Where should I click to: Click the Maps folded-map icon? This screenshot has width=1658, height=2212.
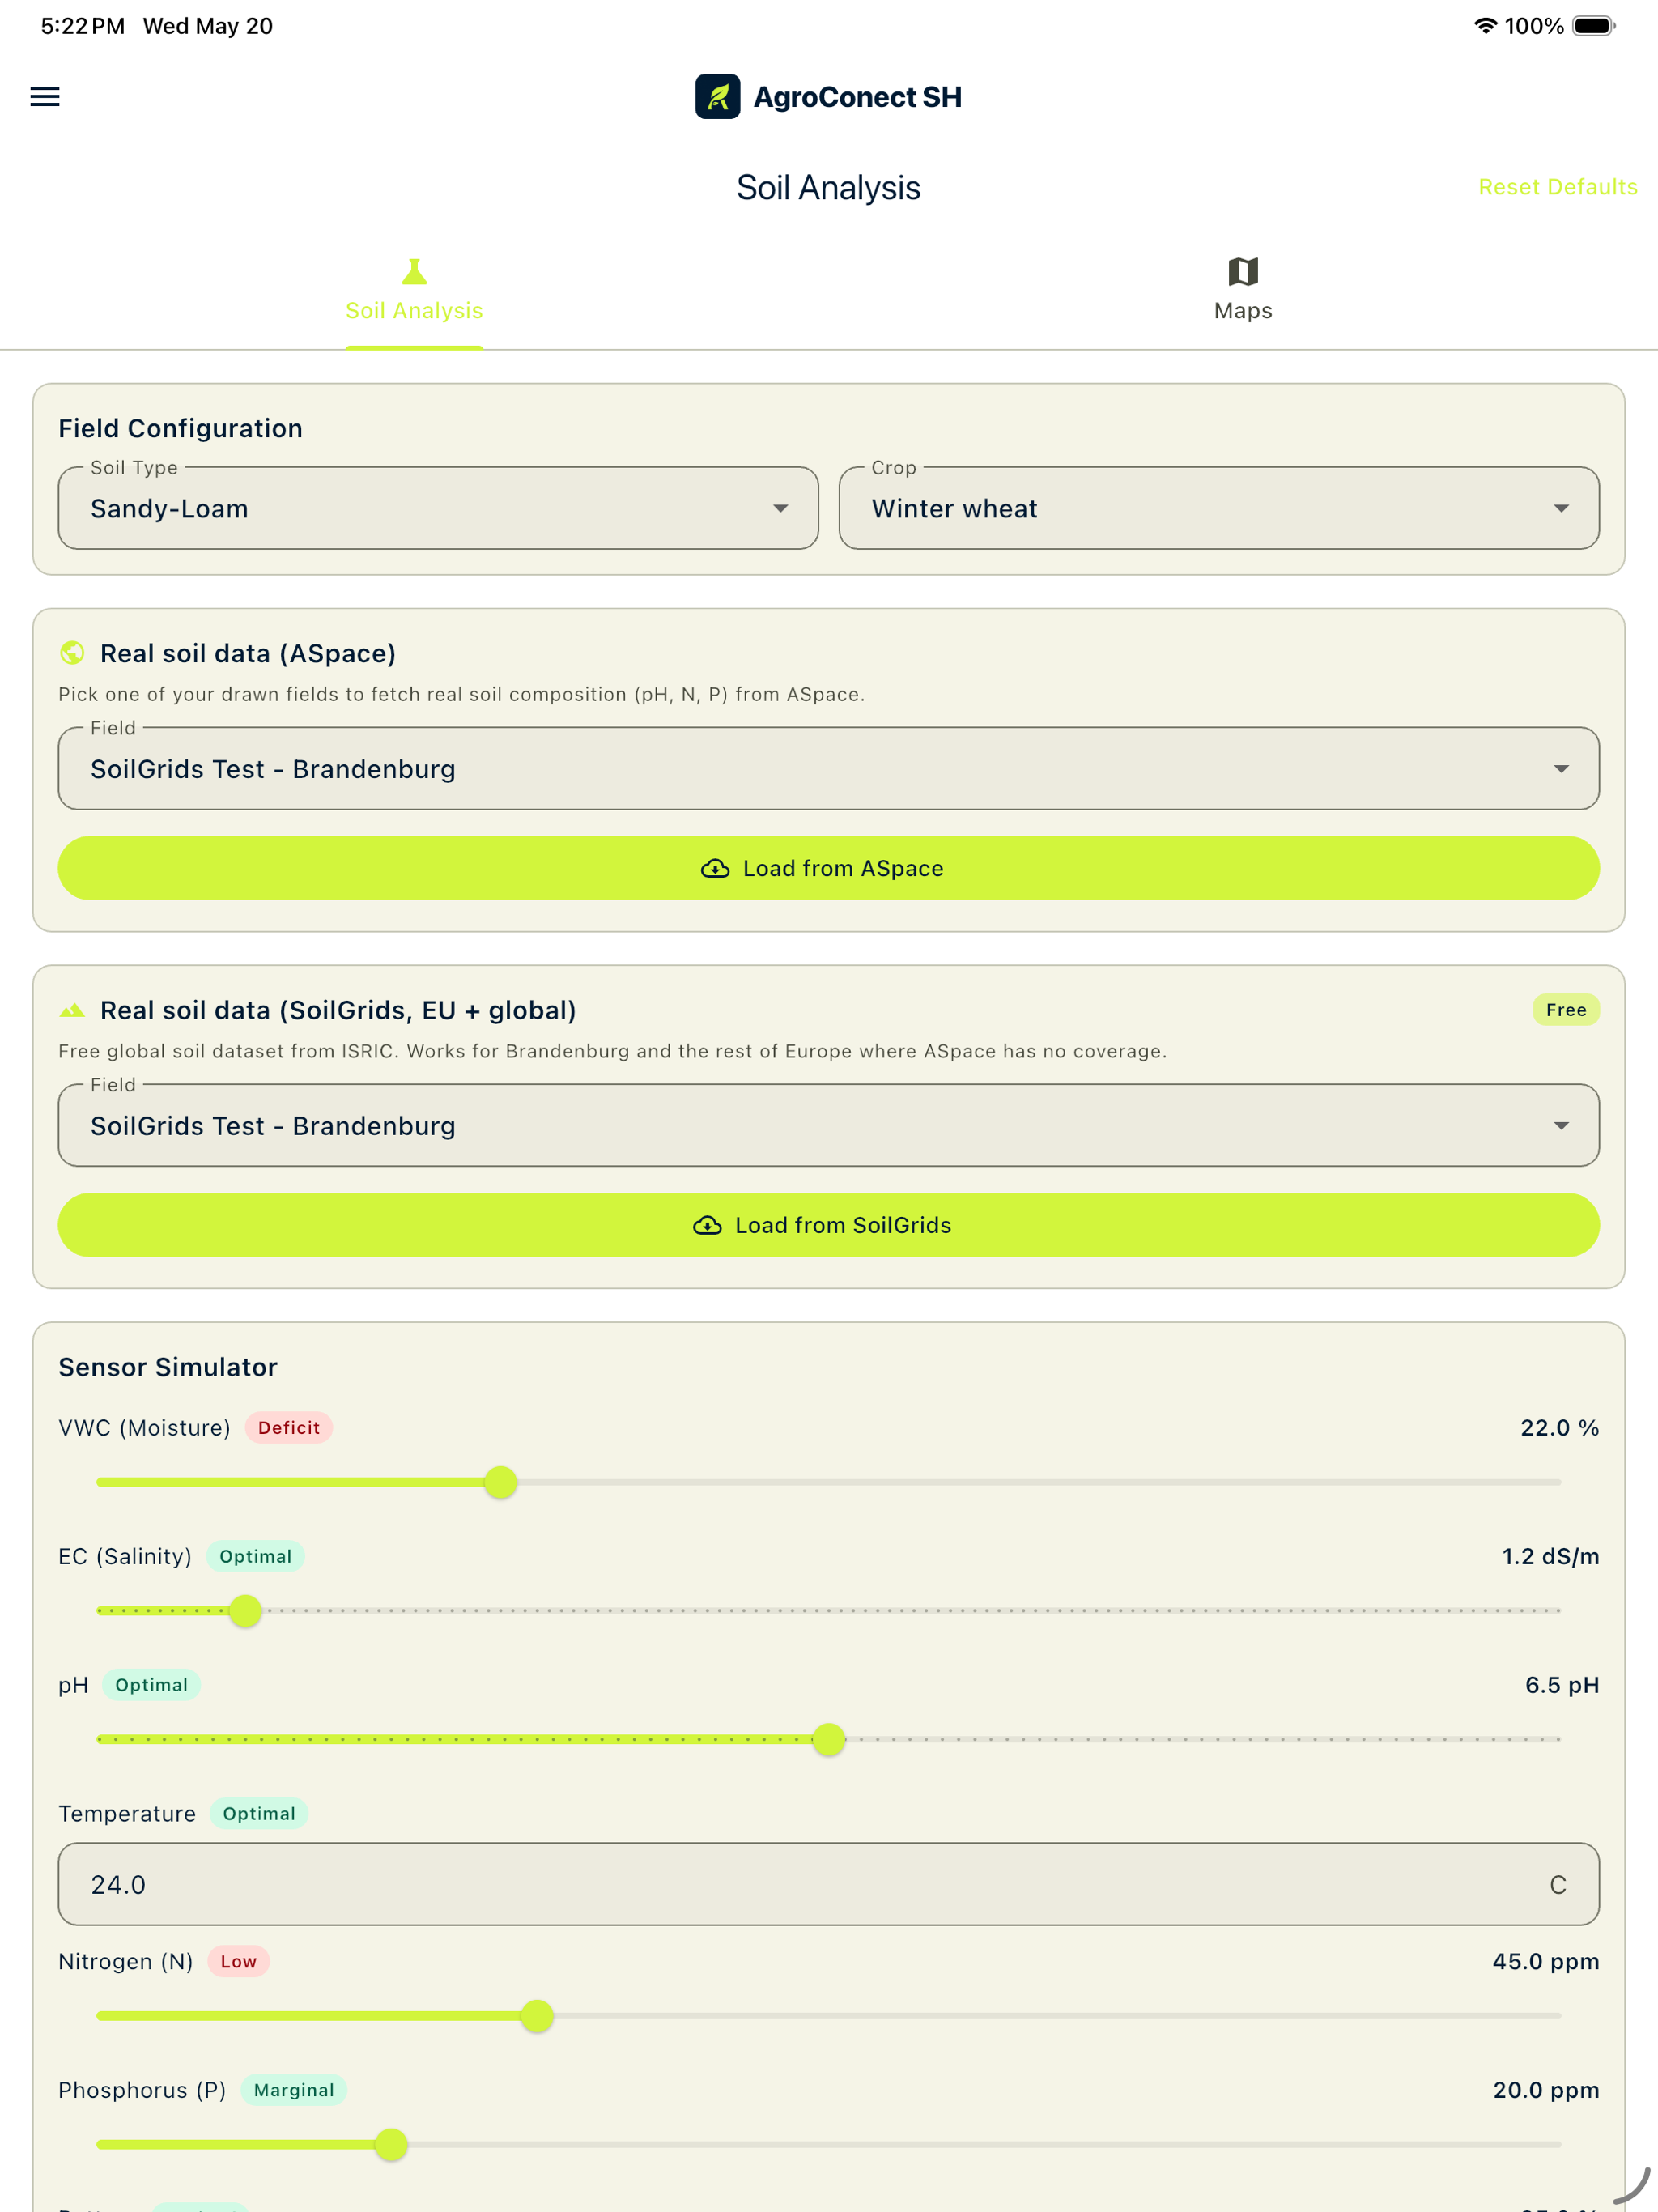pyautogui.click(x=1243, y=271)
